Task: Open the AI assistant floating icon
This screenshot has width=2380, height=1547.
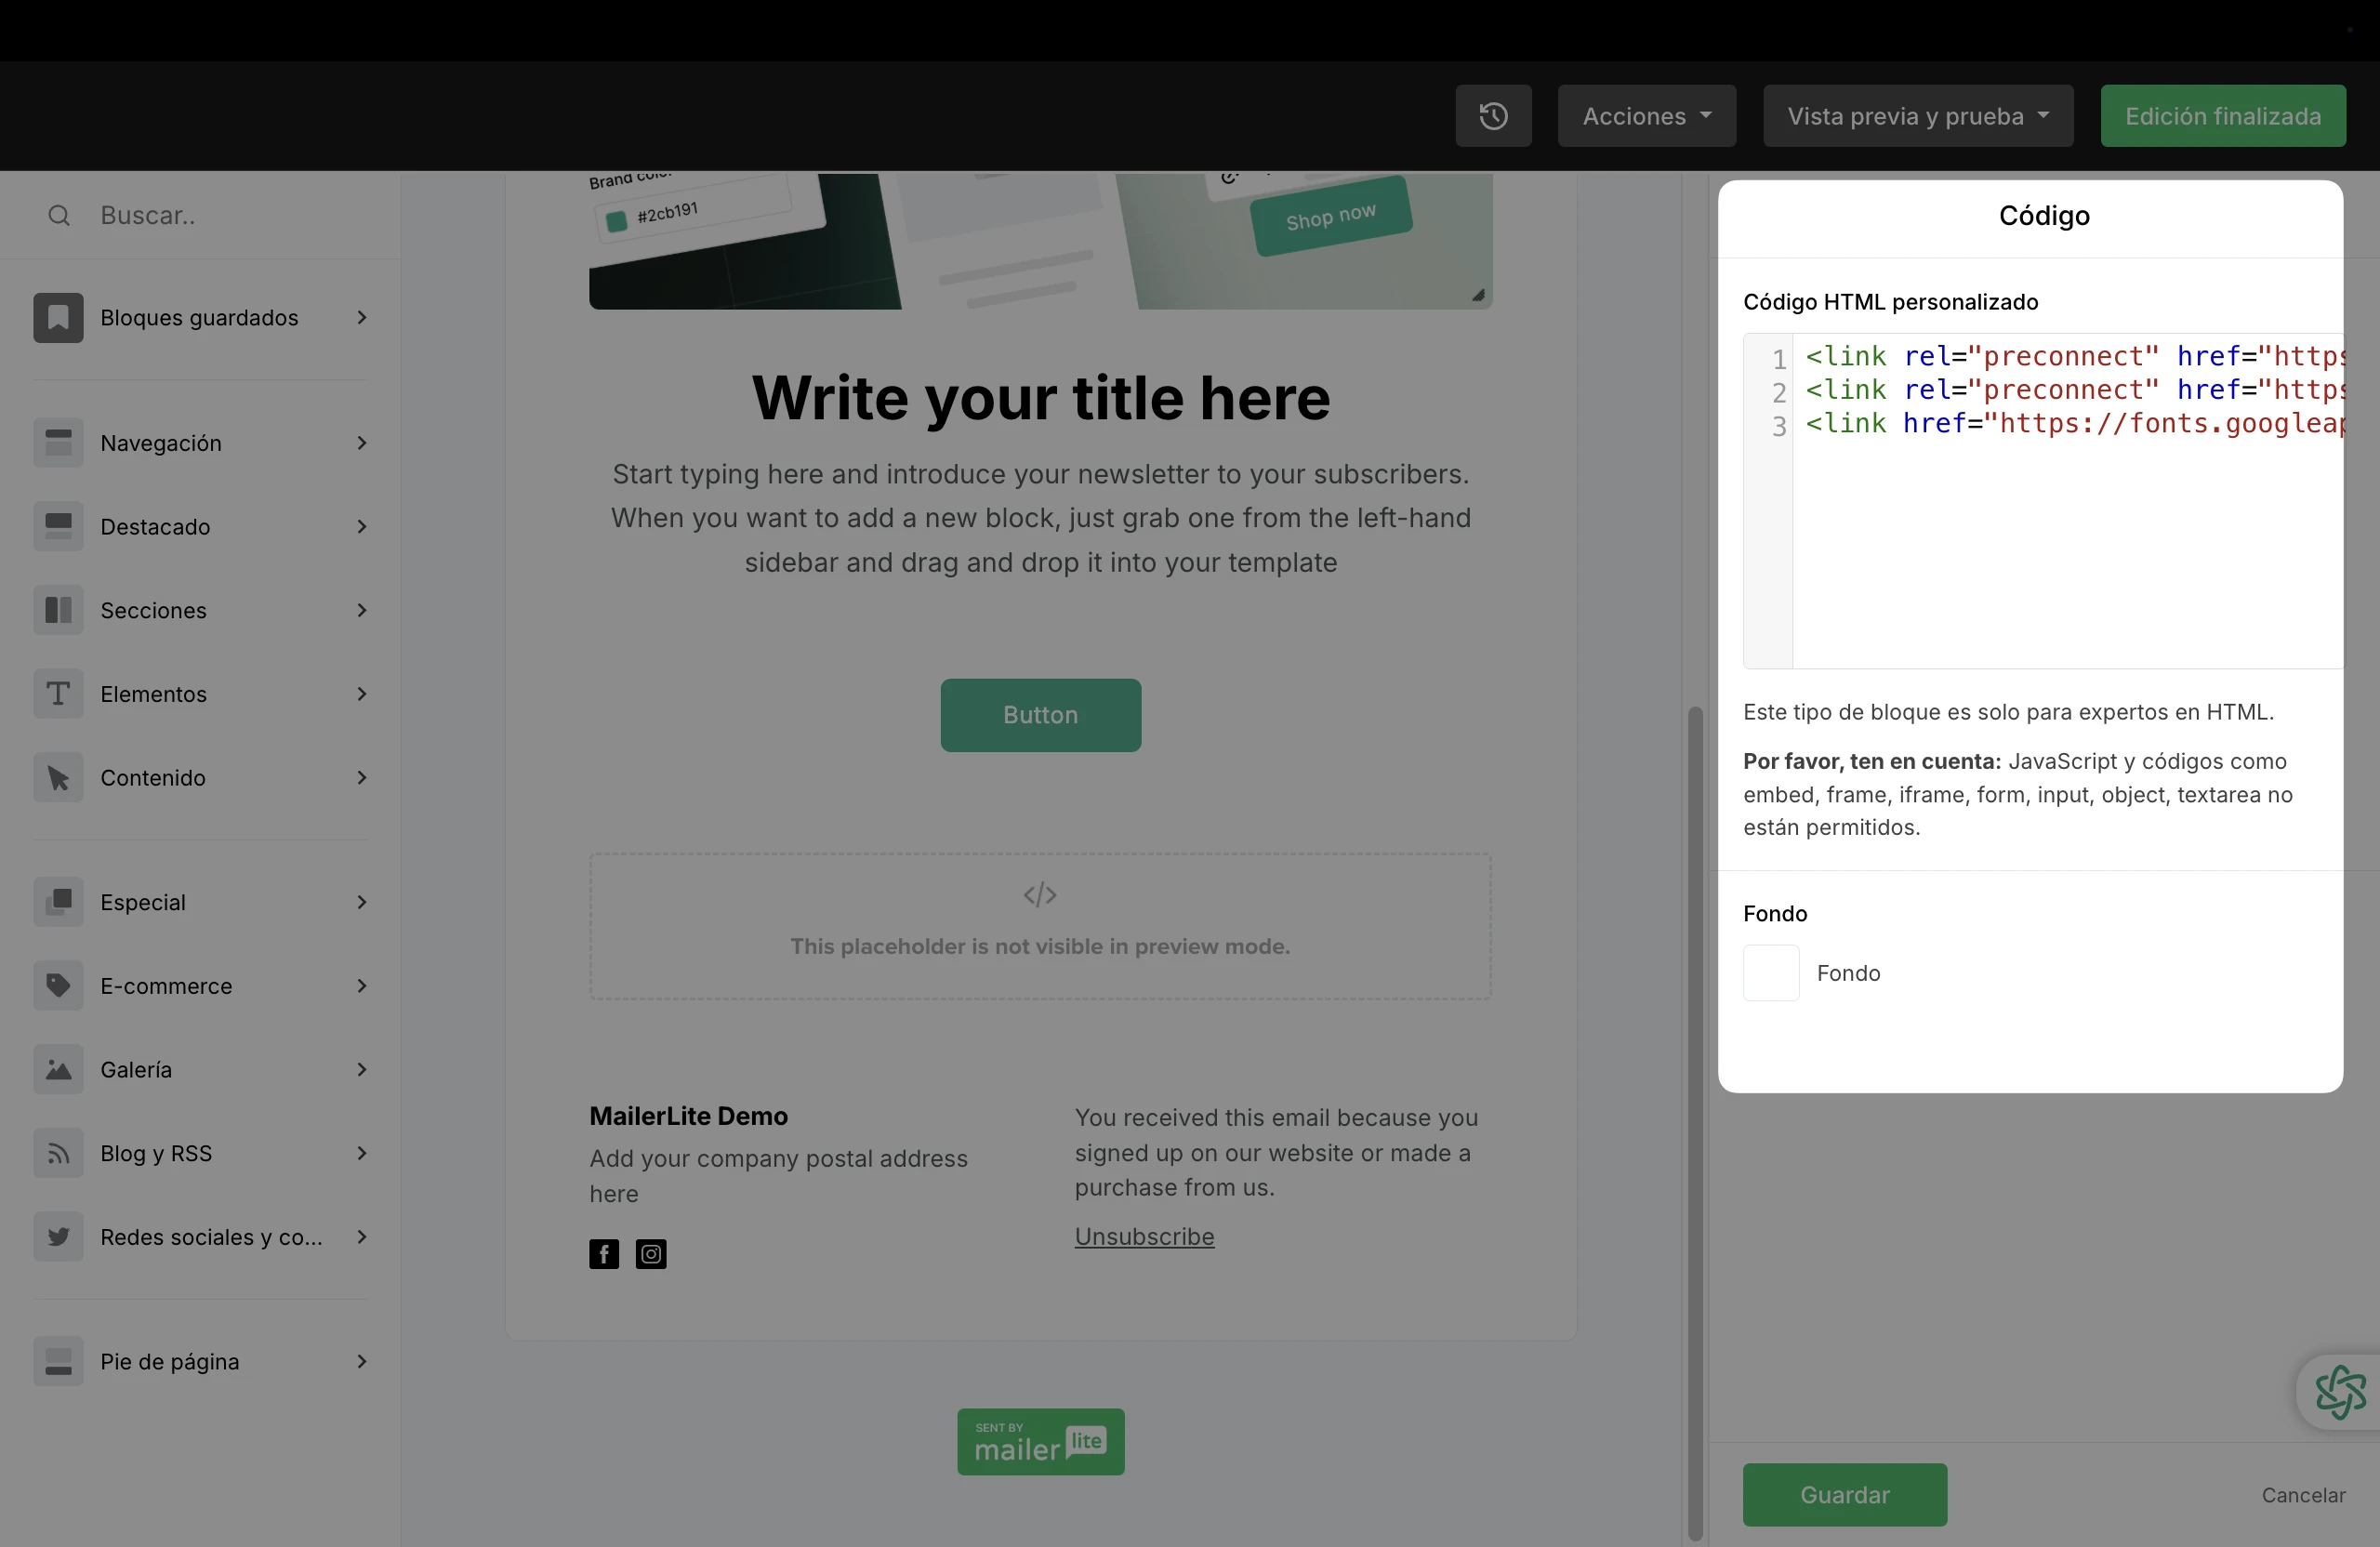Action: (x=2340, y=1391)
